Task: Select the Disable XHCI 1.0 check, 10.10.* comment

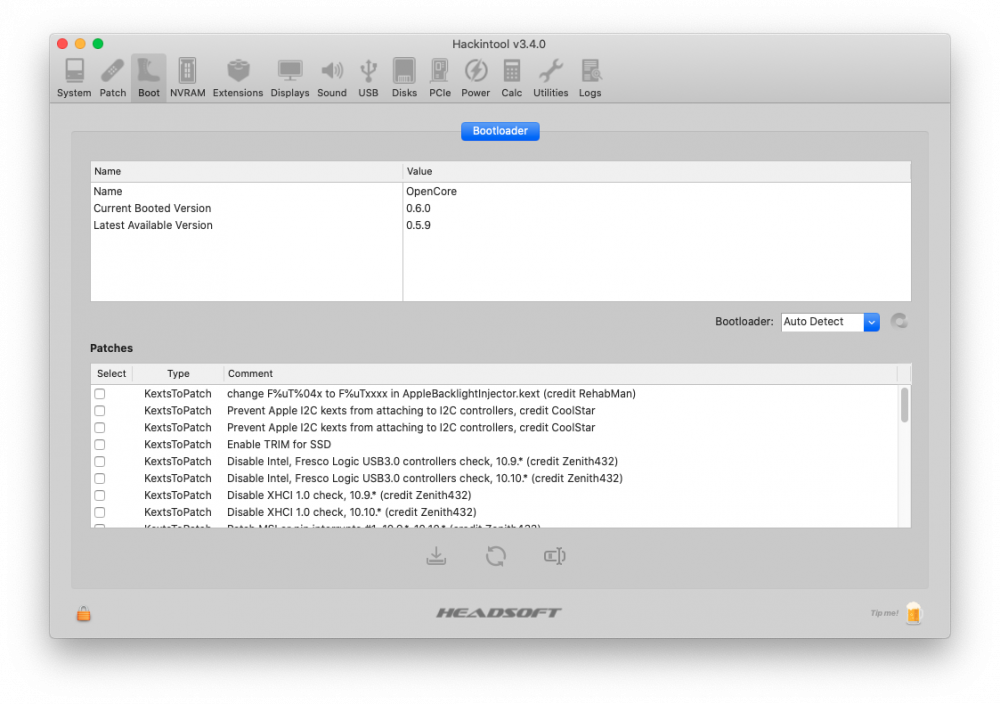Action: pos(351,512)
